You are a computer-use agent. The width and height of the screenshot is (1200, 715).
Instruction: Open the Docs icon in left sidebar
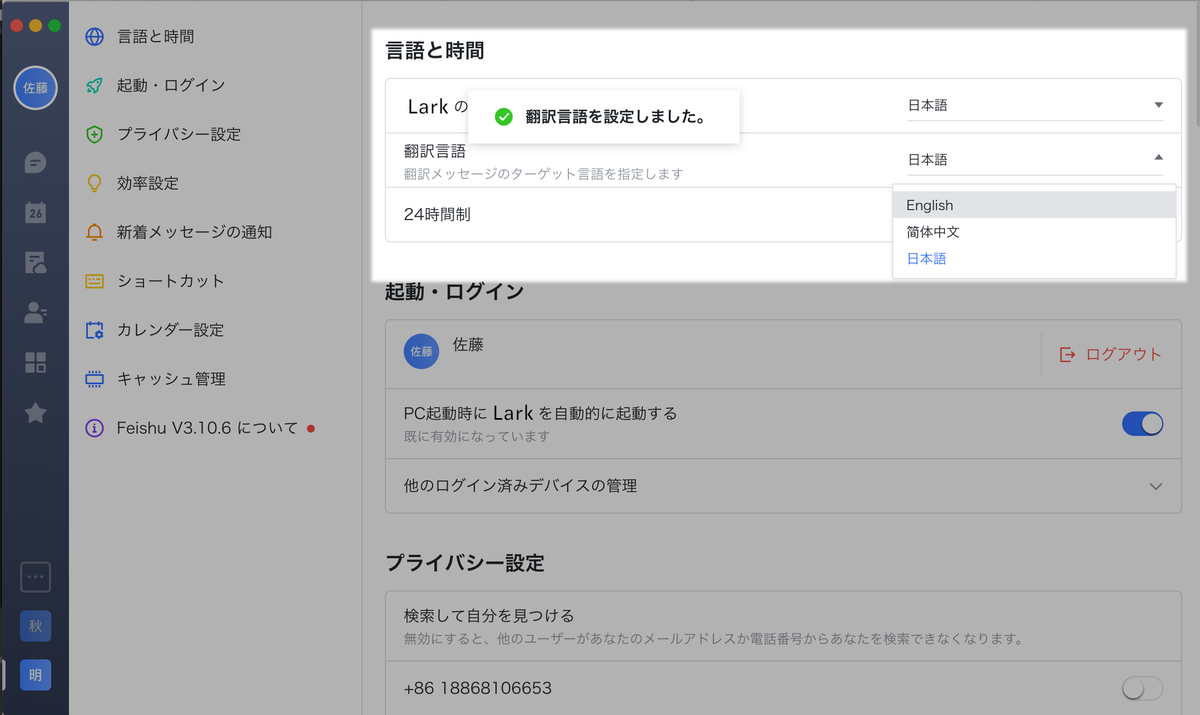(35, 262)
